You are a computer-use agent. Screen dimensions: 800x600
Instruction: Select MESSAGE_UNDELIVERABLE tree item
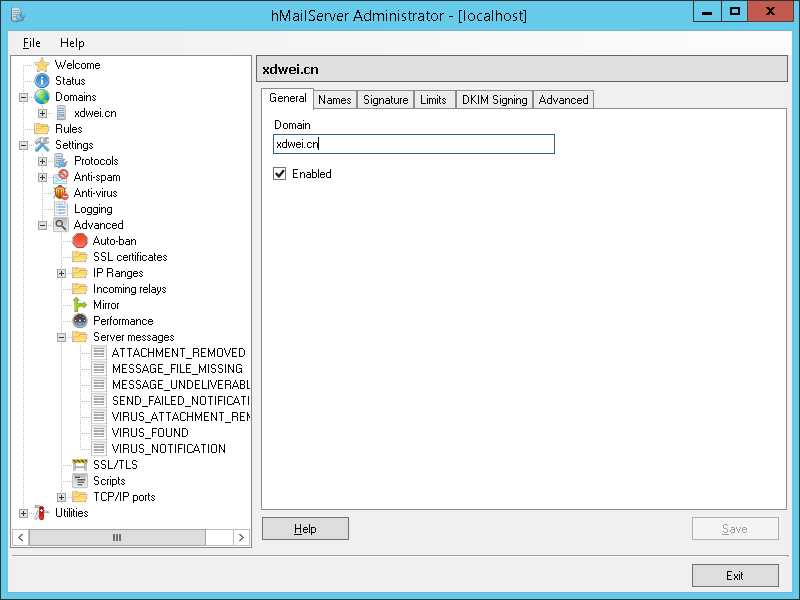pos(181,385)
